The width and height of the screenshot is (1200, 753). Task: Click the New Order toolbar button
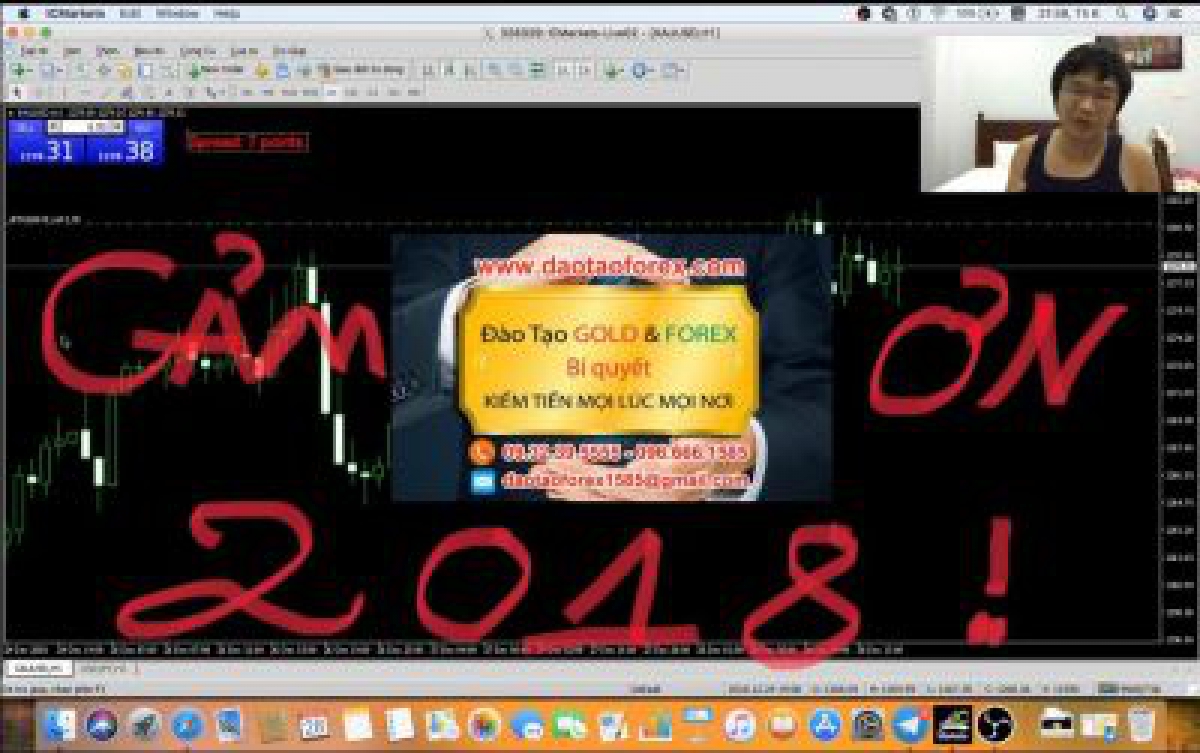217,70
